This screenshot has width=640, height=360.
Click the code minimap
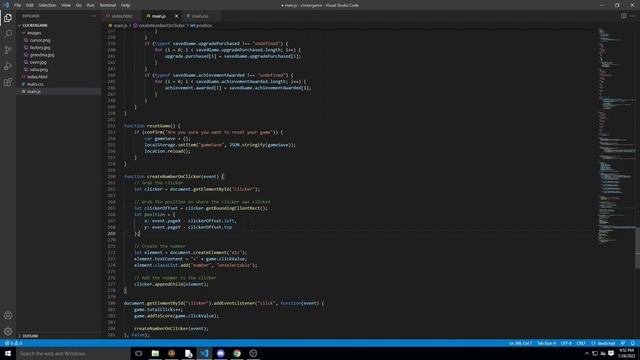click(x=616, y=135)
